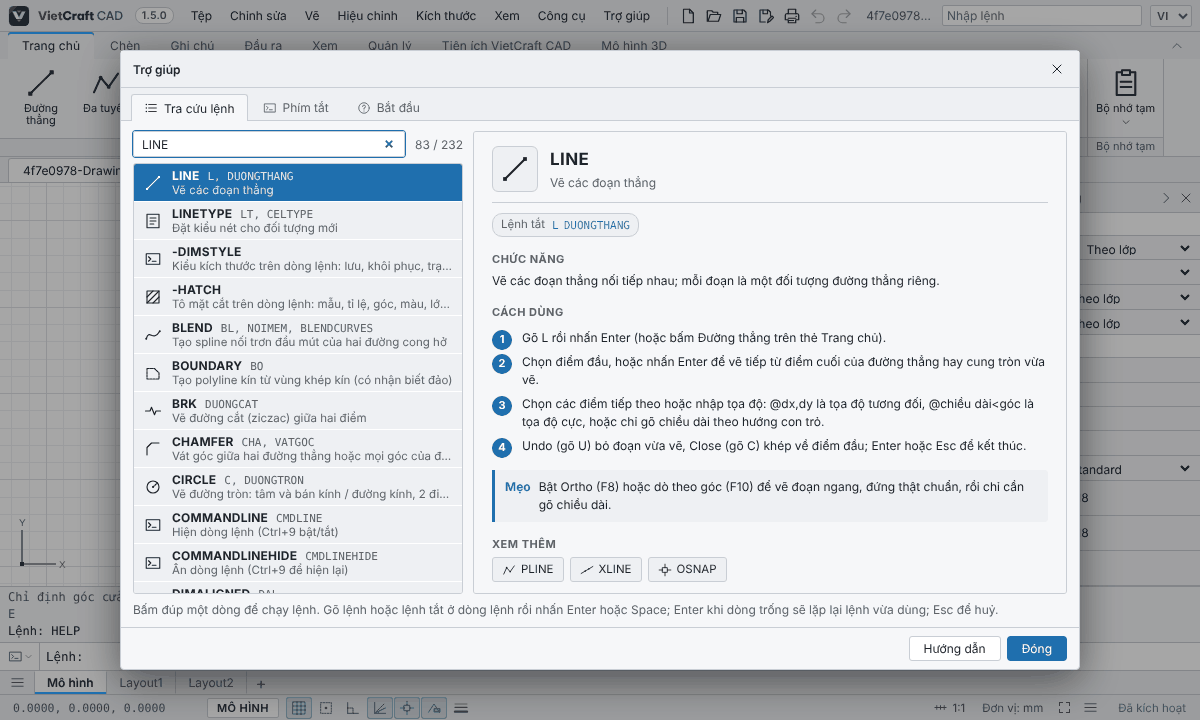Select the CIRCLE command row
This screenshot has width=1200, height=720.
[x=298, y=487]
